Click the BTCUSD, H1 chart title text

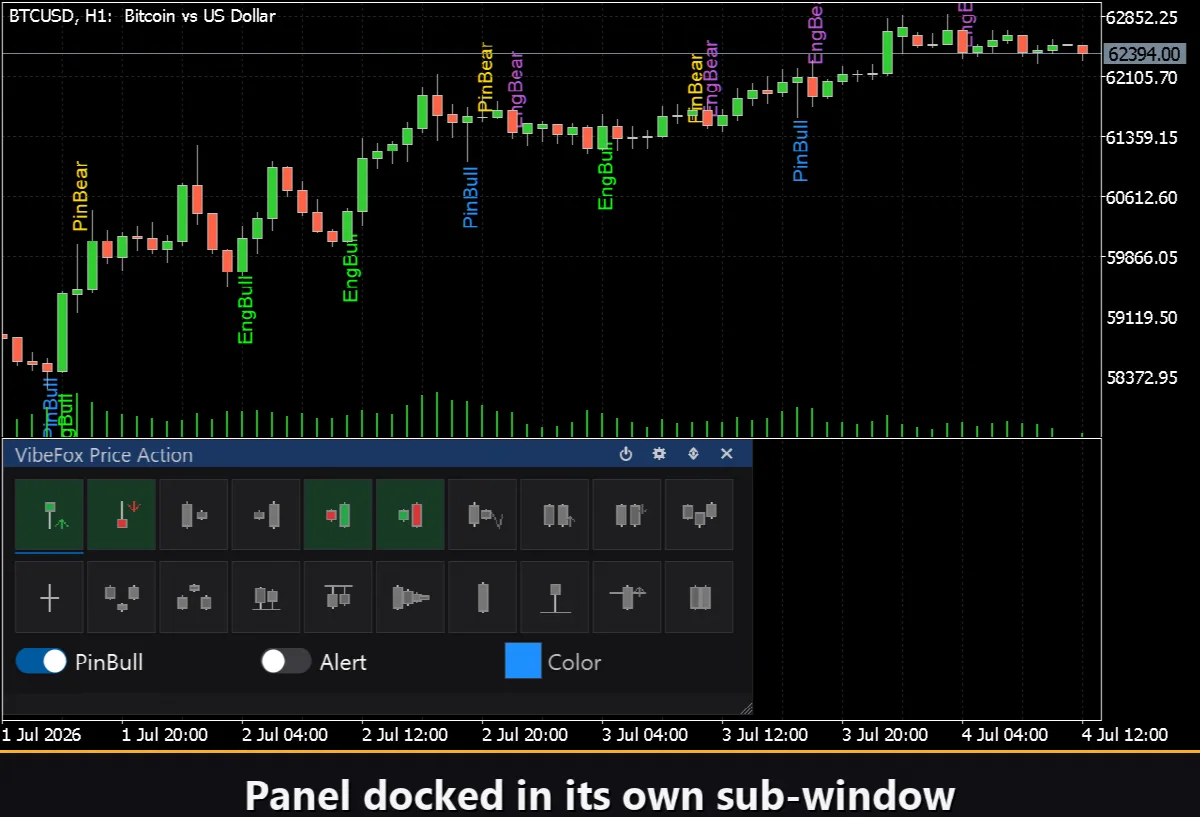coord(142,16)
